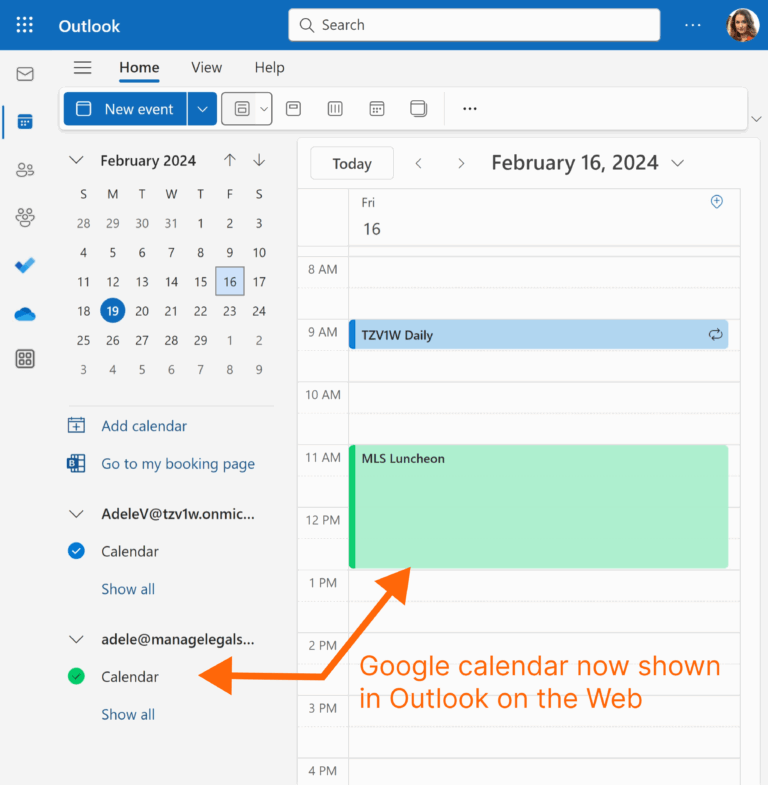This screenshot has width=768, height=785.
Task: Select the Home tab
Action: tap(139, 68)
